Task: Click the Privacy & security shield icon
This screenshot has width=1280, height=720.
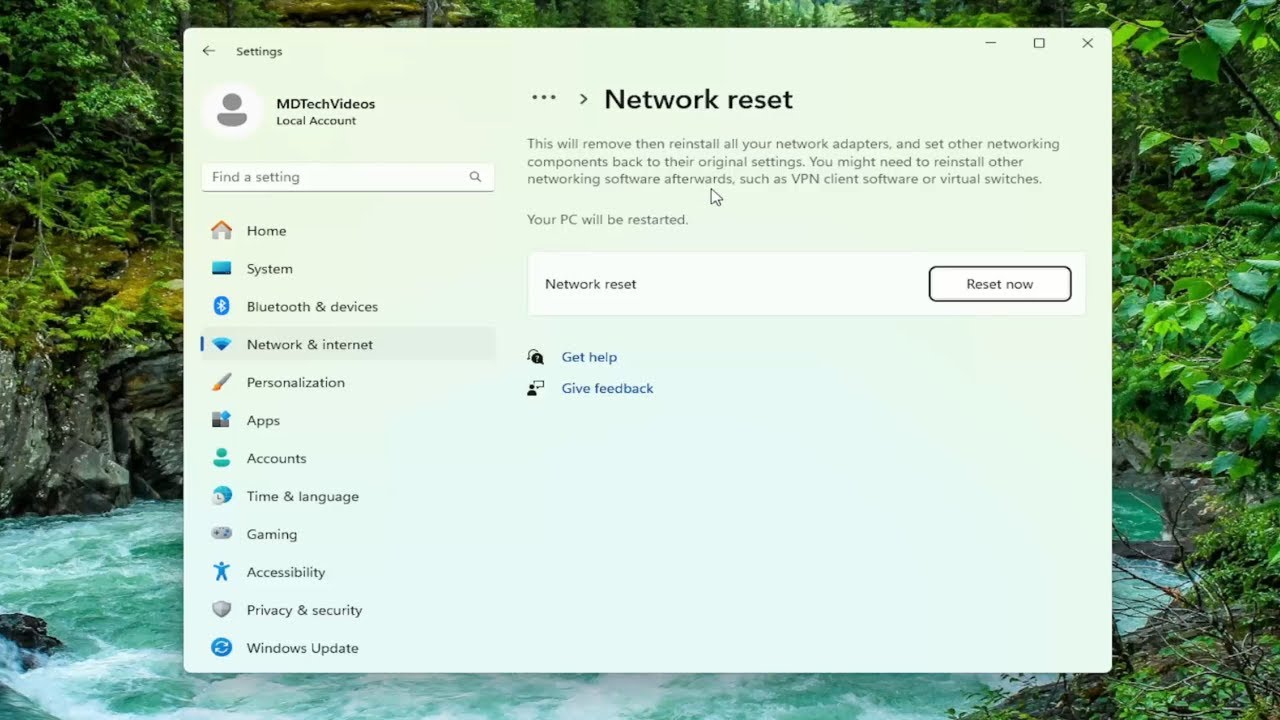Action: click(x=222, y=610)
